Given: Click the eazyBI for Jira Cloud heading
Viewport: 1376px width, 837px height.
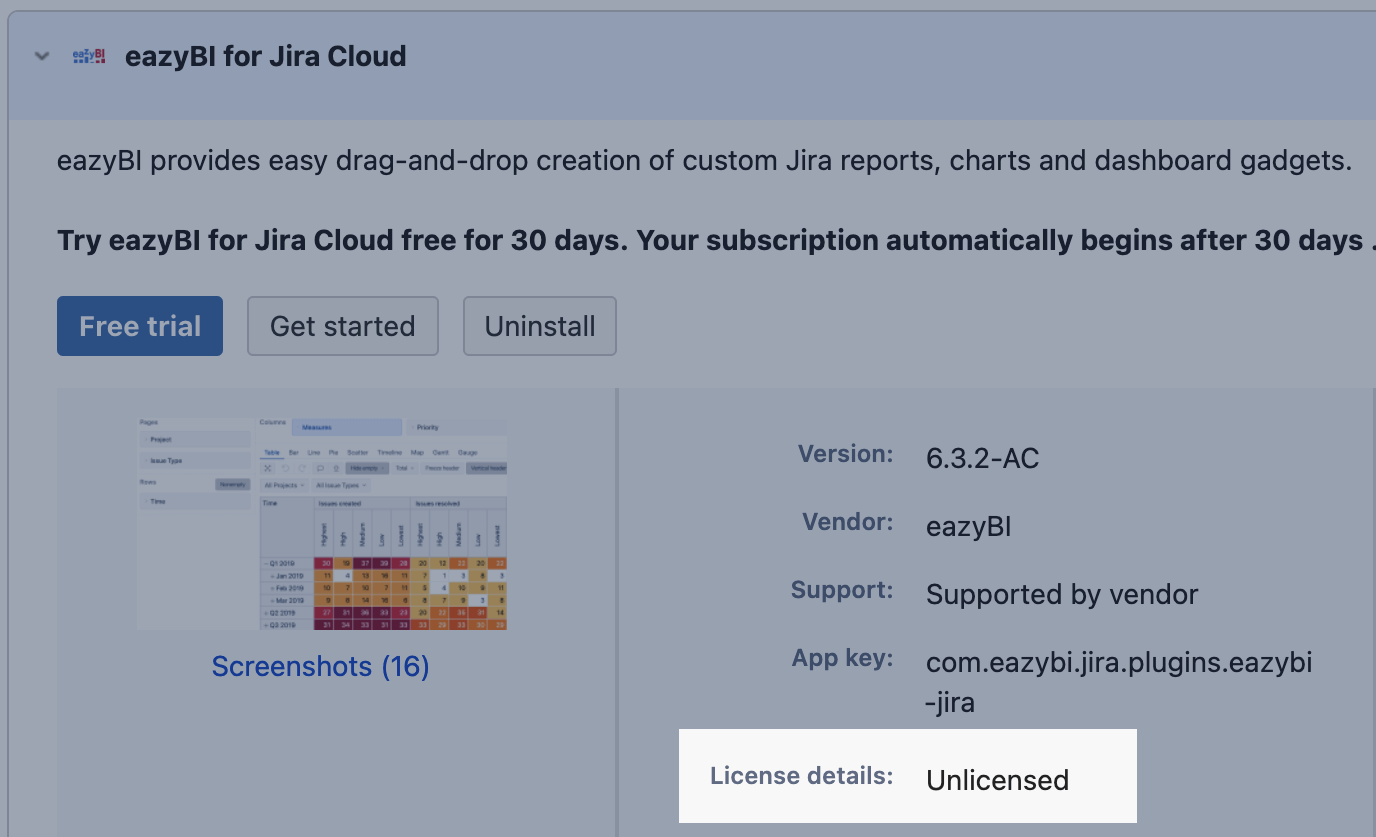Looking at the screenshot, I should (x=265, y=57).
